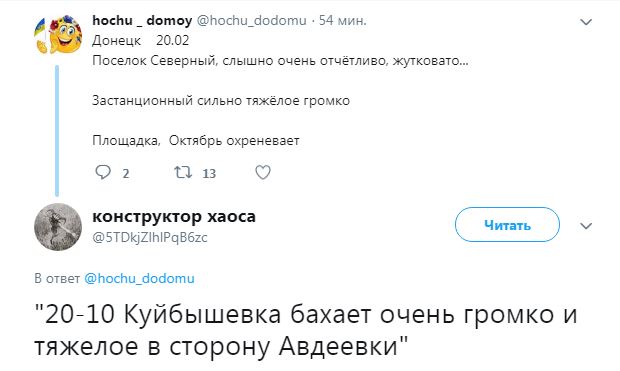View the reply count 2
This screenshot has width=620, height=371.
pyautogui.click(x=126, y=173)
